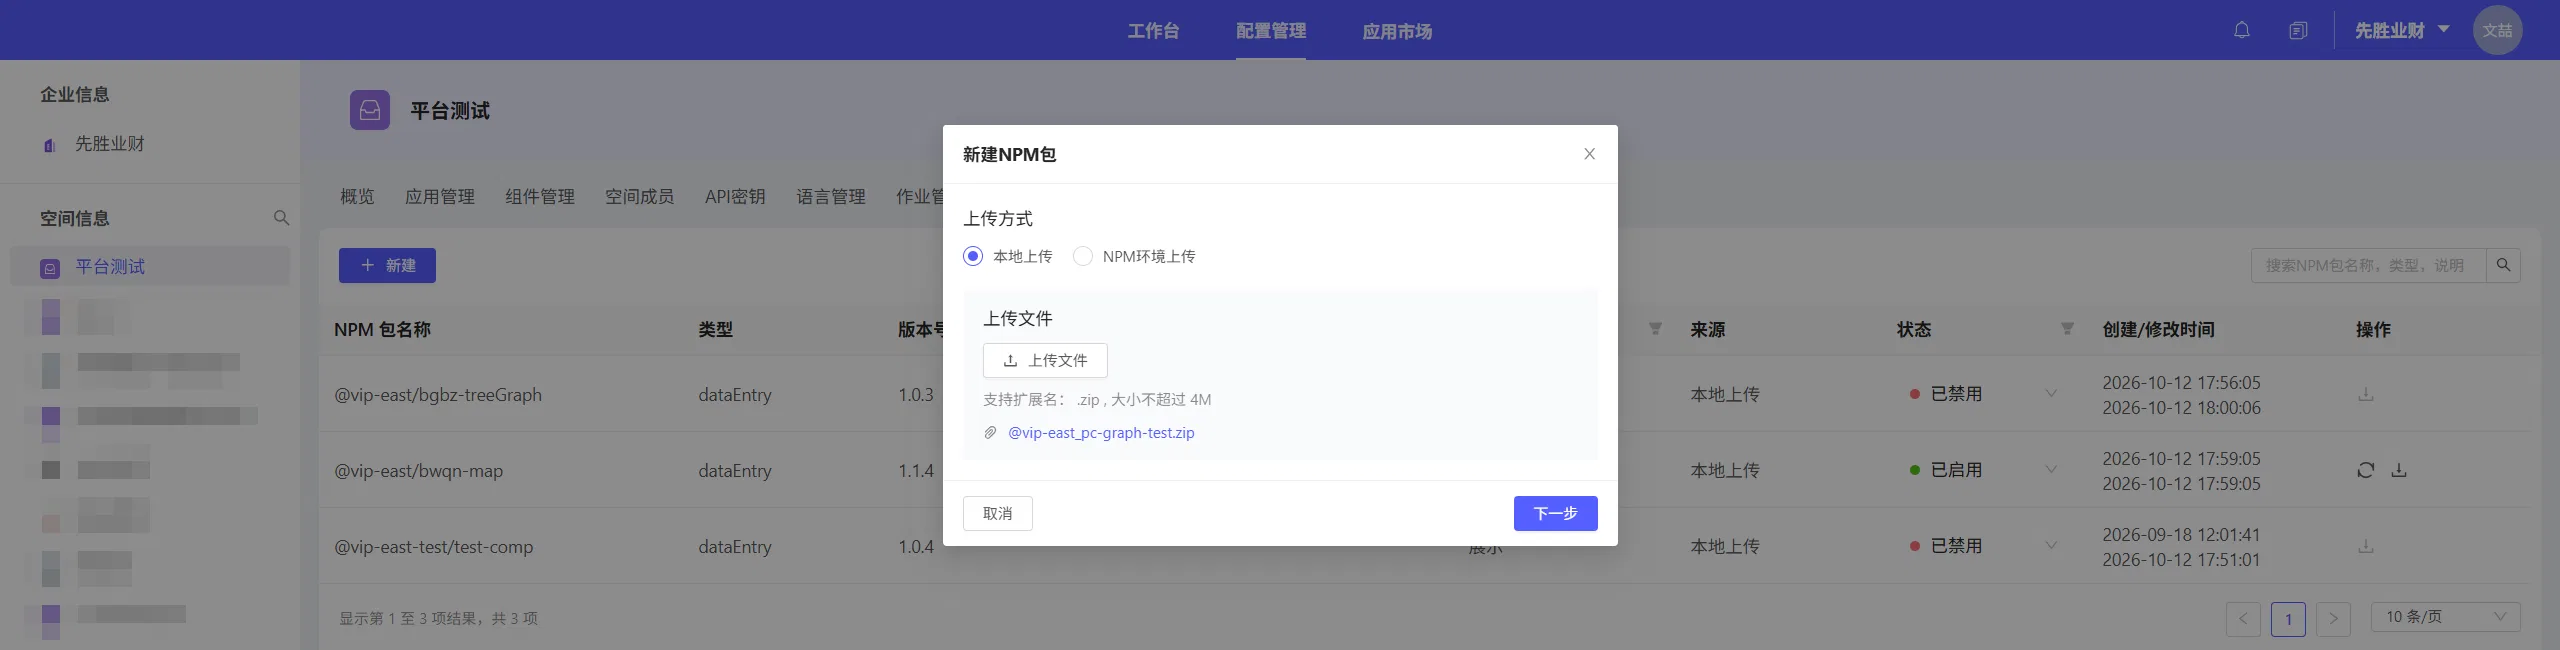The image size is (2560, 650).
Task: Open the 10 条/页 page size dropdown
Action: tap(2445, 617)
